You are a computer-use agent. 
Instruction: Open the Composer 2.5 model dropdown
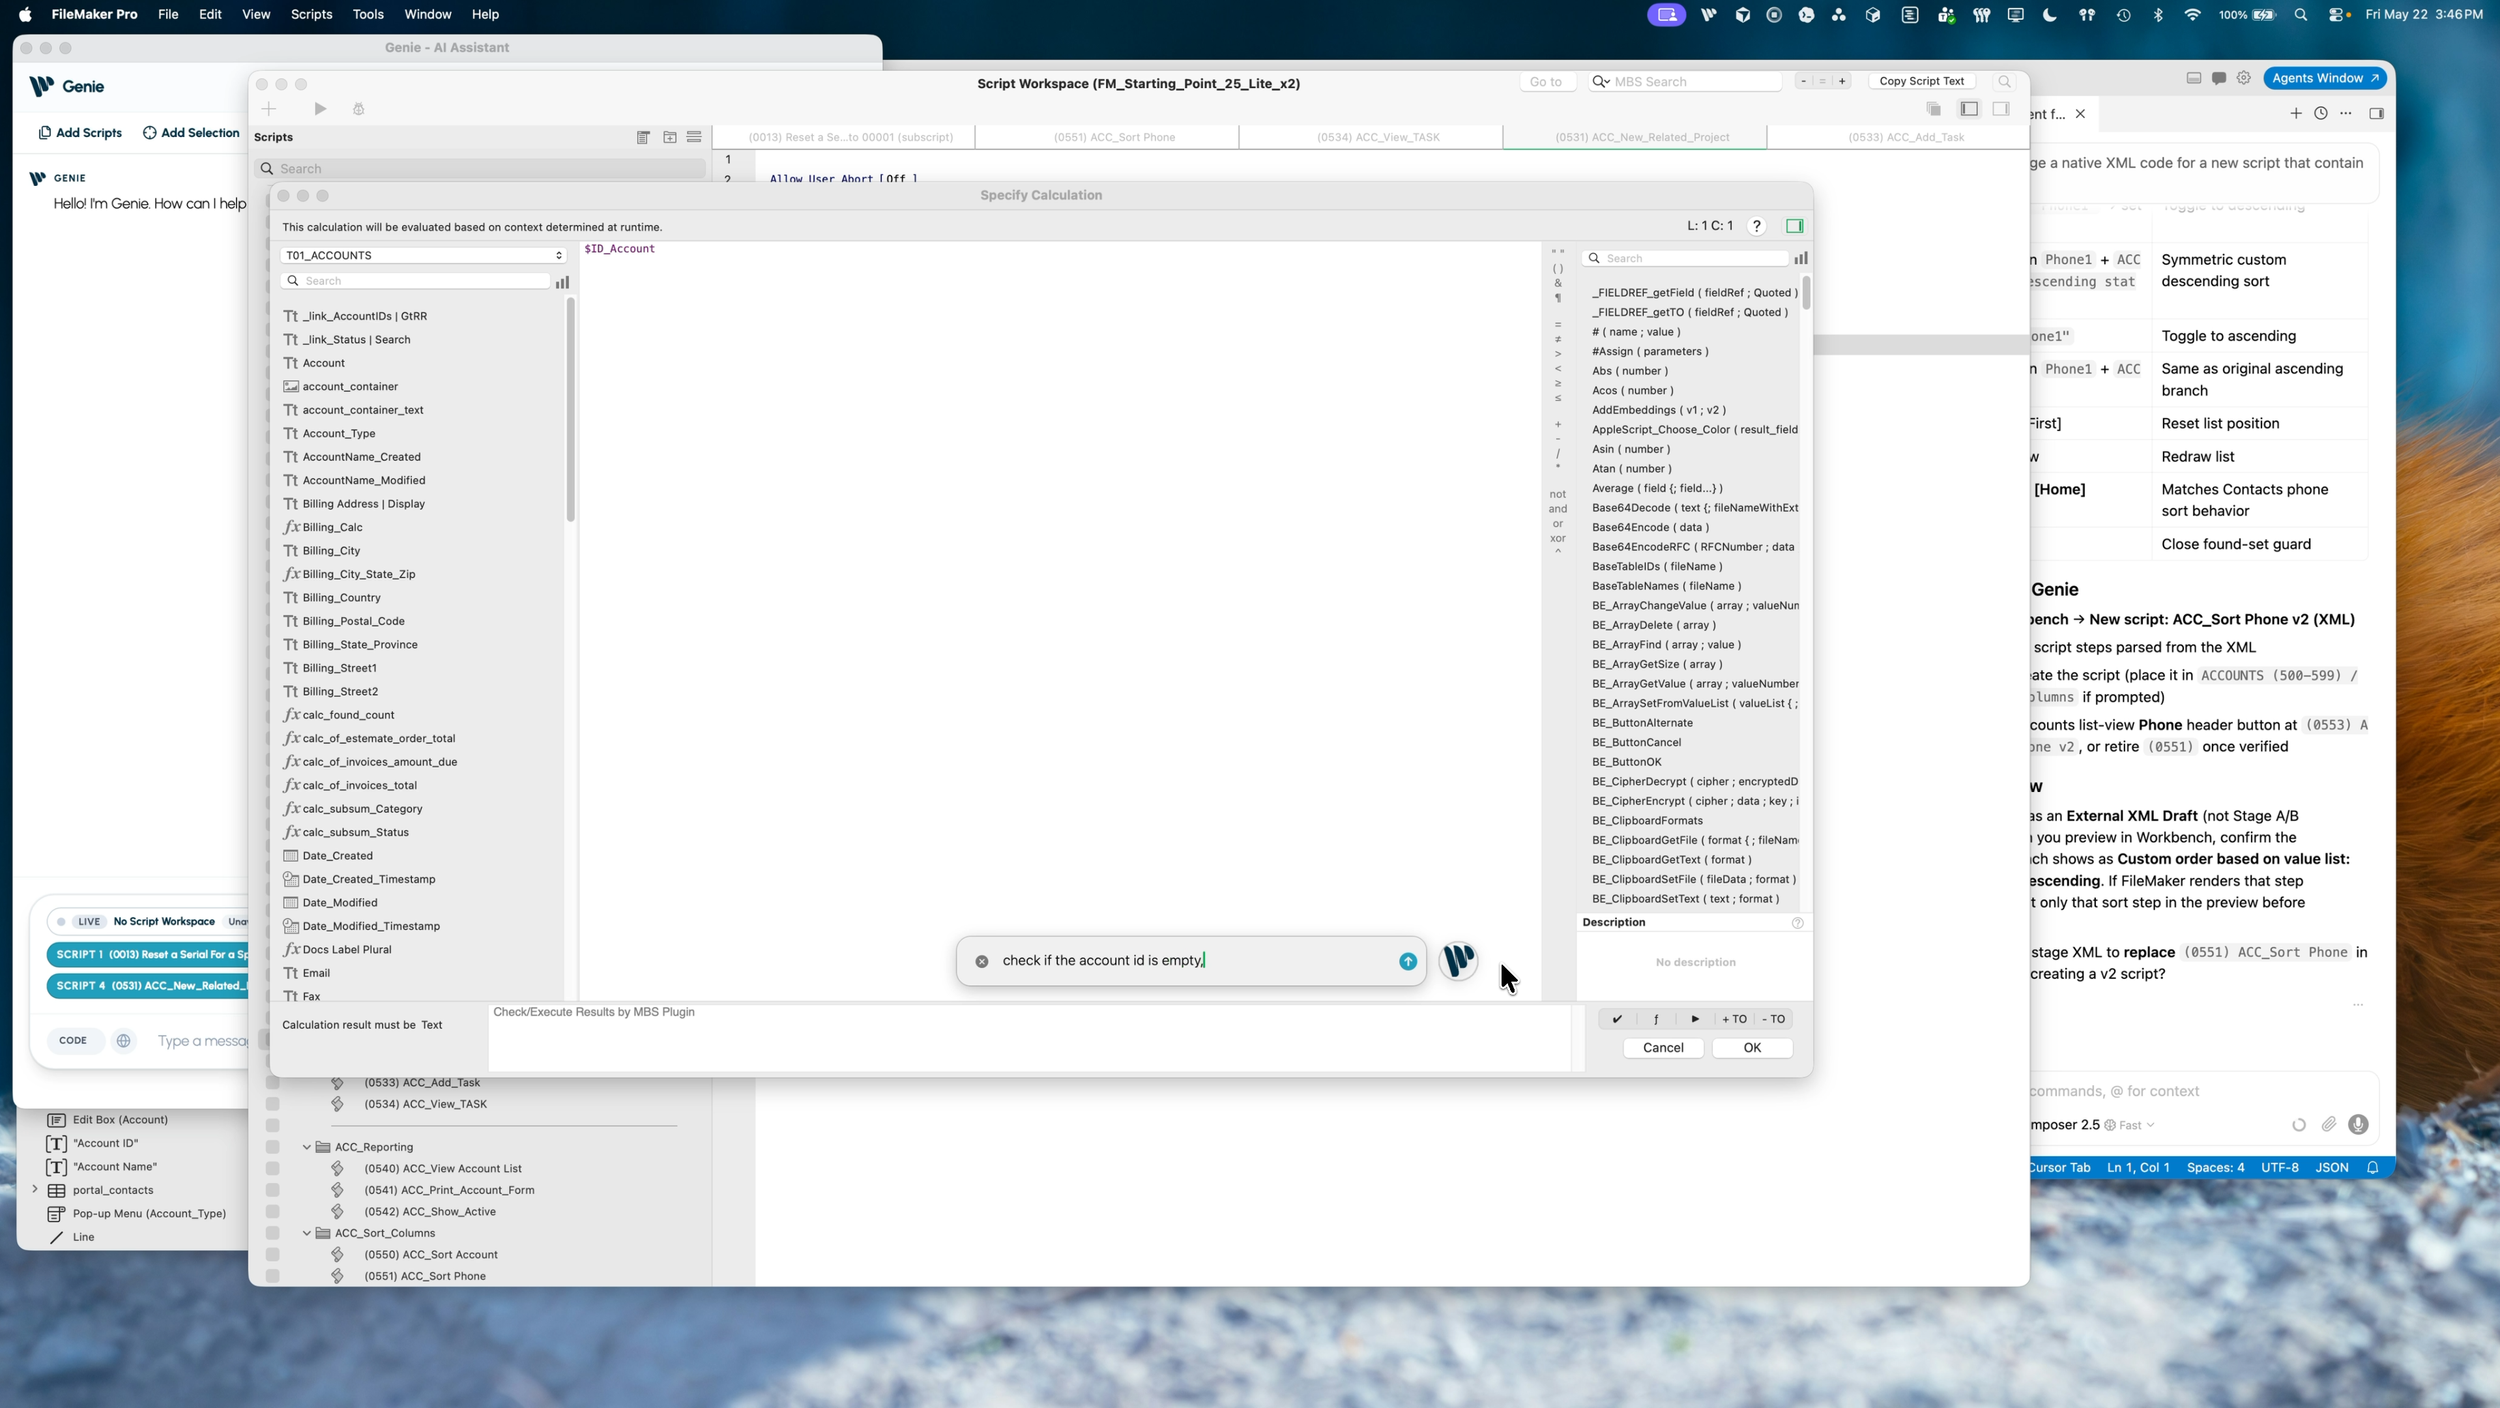(2092, 1125)
